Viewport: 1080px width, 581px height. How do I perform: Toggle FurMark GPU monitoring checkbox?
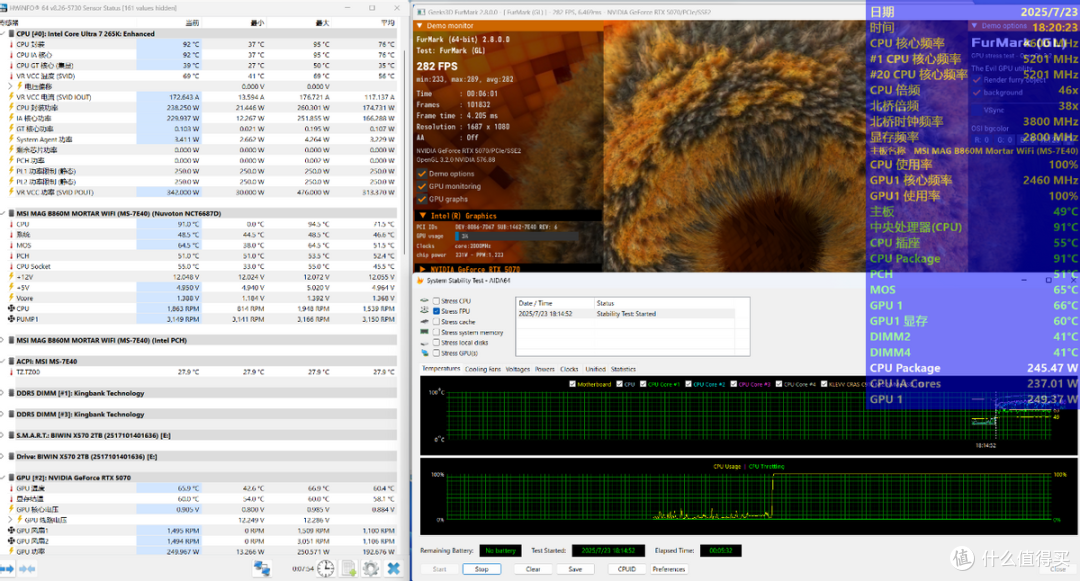pyautogui.click(x=422, y=186)
